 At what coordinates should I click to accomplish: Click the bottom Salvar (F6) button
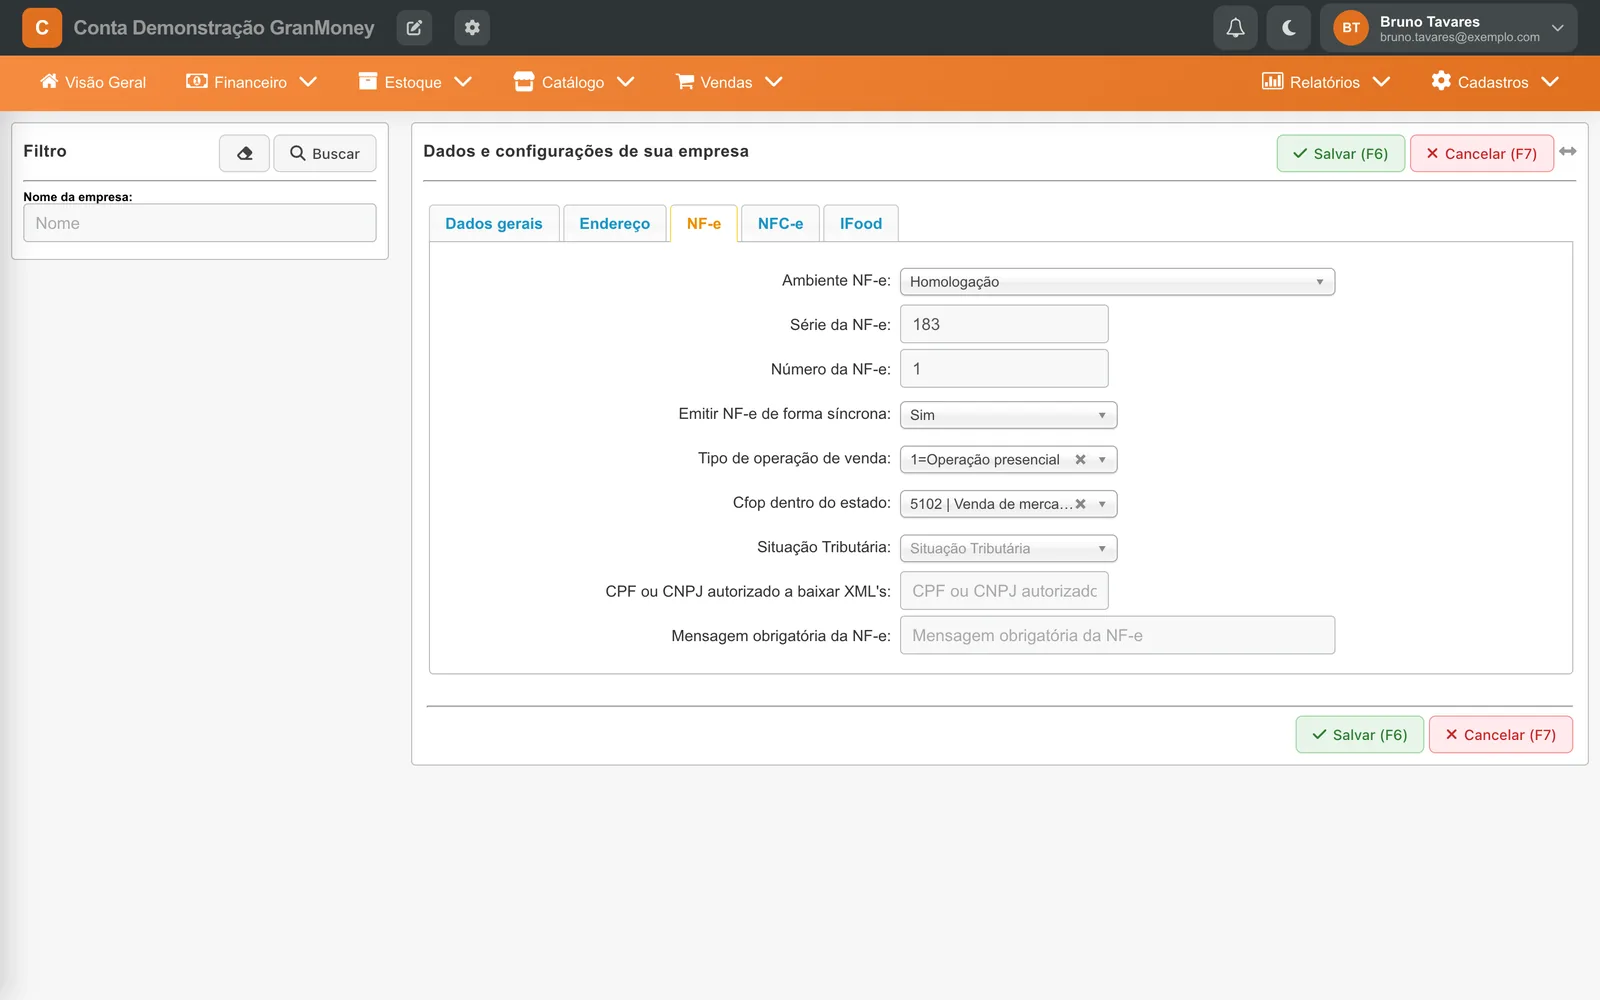click(1360, 734)
